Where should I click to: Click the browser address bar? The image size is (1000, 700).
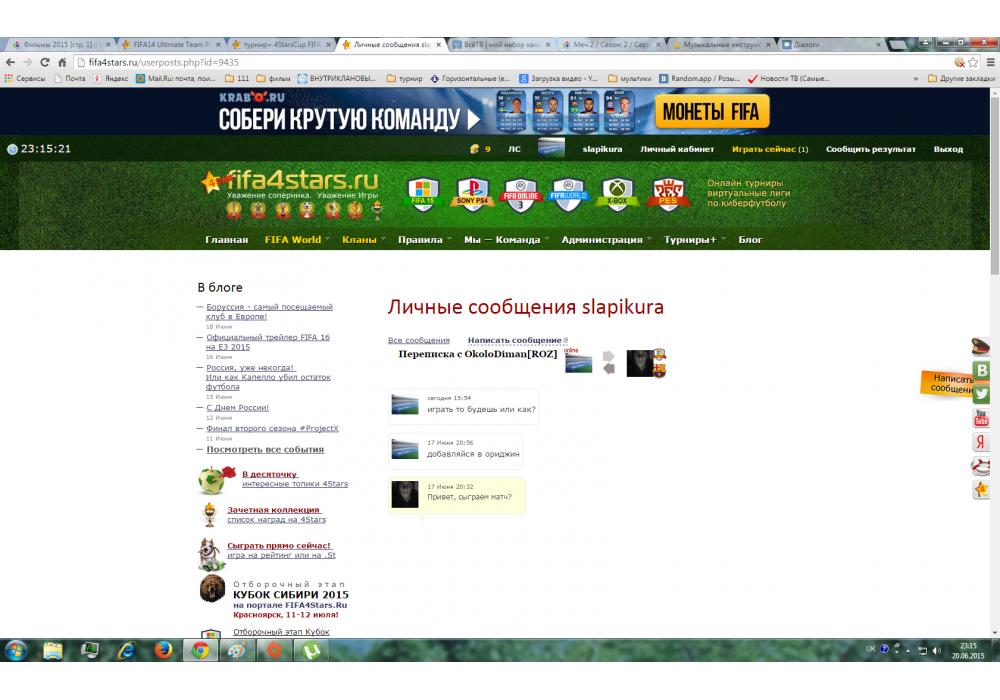click(x=500, y=62)
